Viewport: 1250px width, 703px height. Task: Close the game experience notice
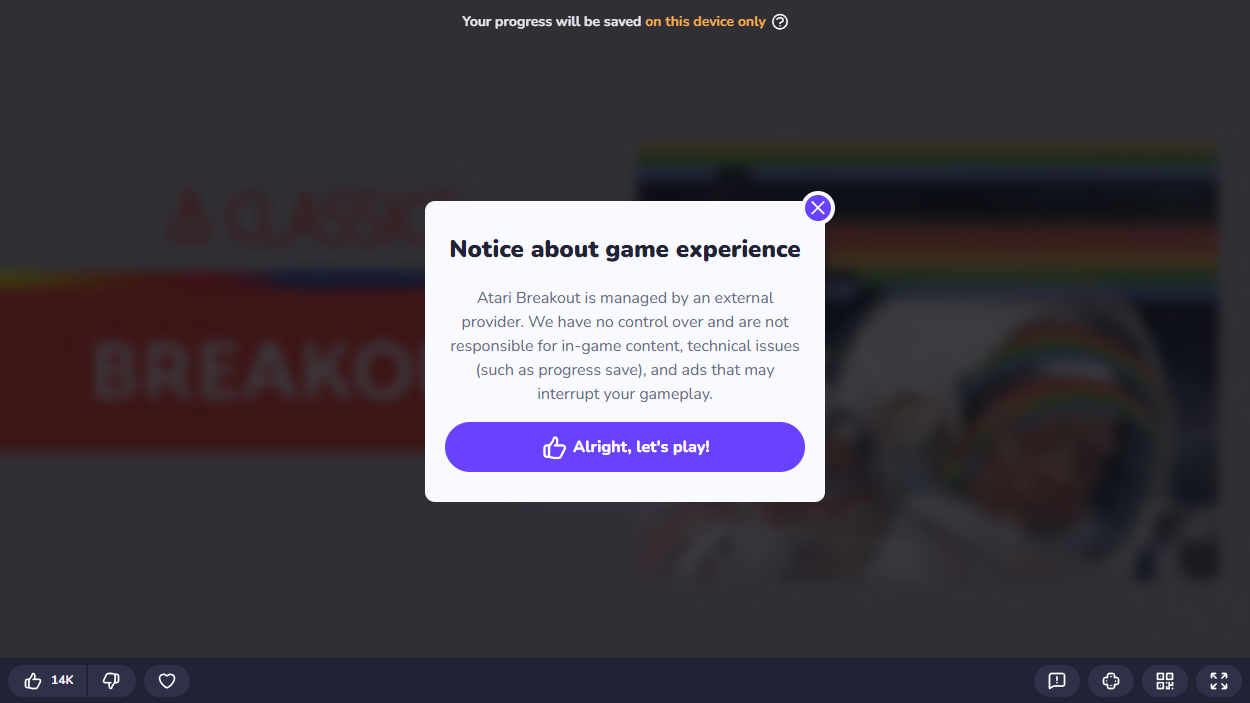pos(818,208)
